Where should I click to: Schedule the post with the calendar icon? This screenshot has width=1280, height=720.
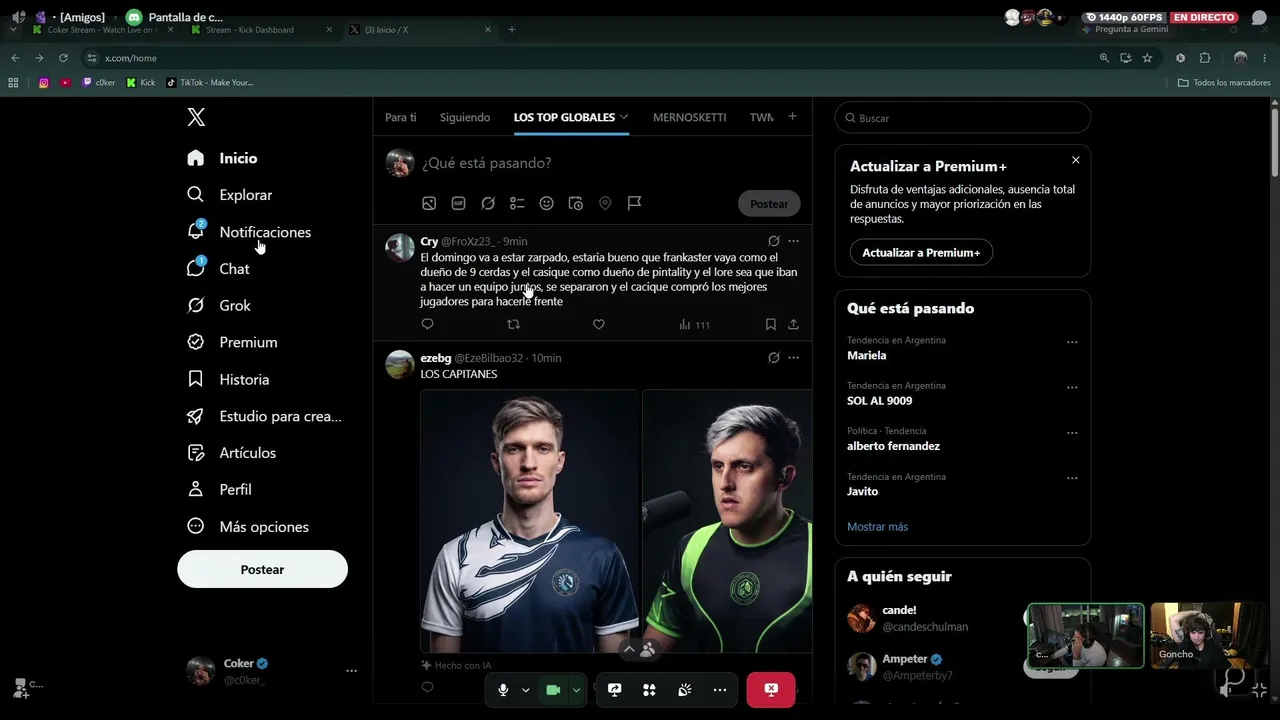coord(576,203)
